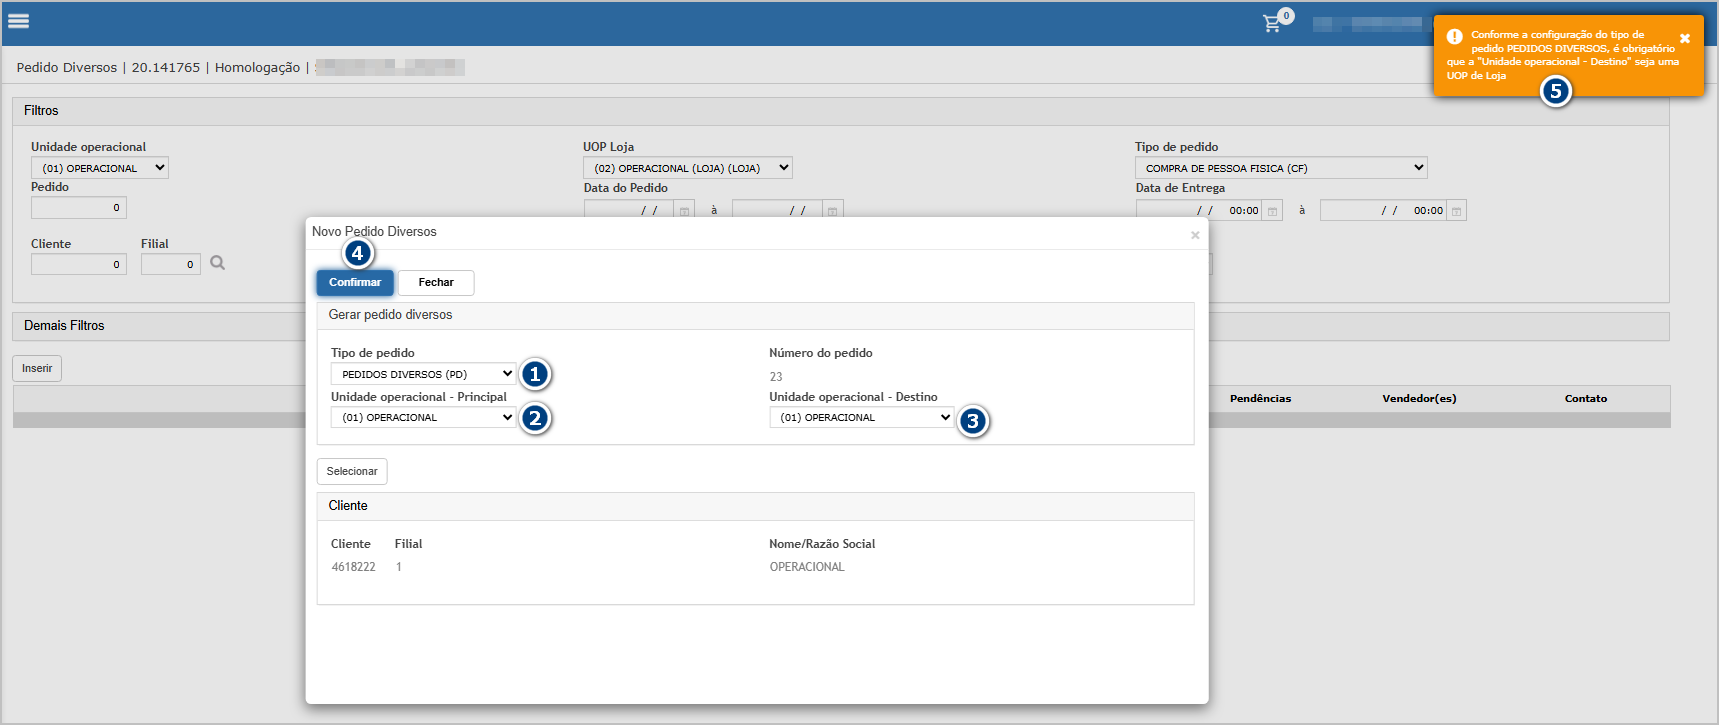
Task: Open second Data do Pedido calendar
Action: pyautogui.click(x=833, y=211)
